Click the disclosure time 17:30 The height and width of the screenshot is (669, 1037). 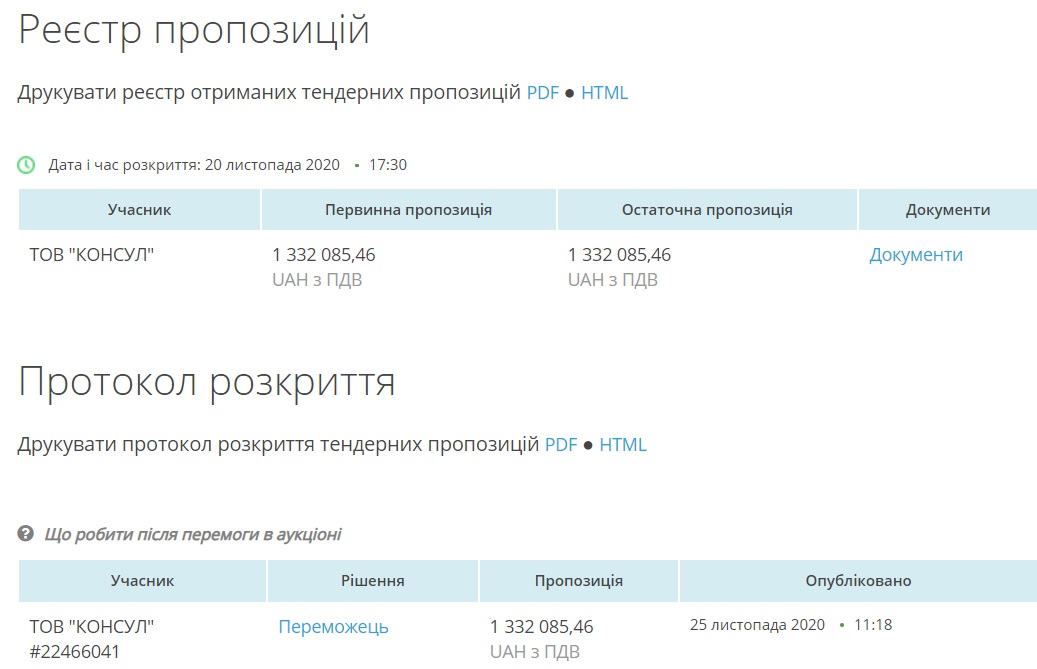(388, 165)
